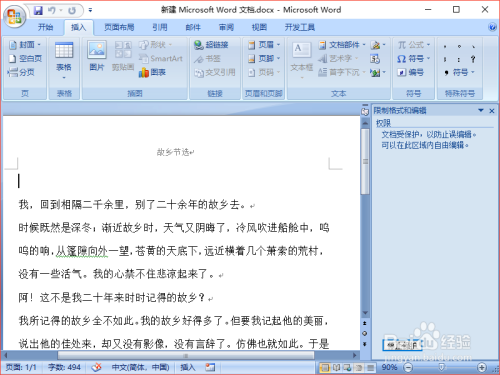Image resolution: width=500 pixels, height=375 pixels.
Task: Close the 限制格式和编辑 task pane
Action: (x=492, y=111)
